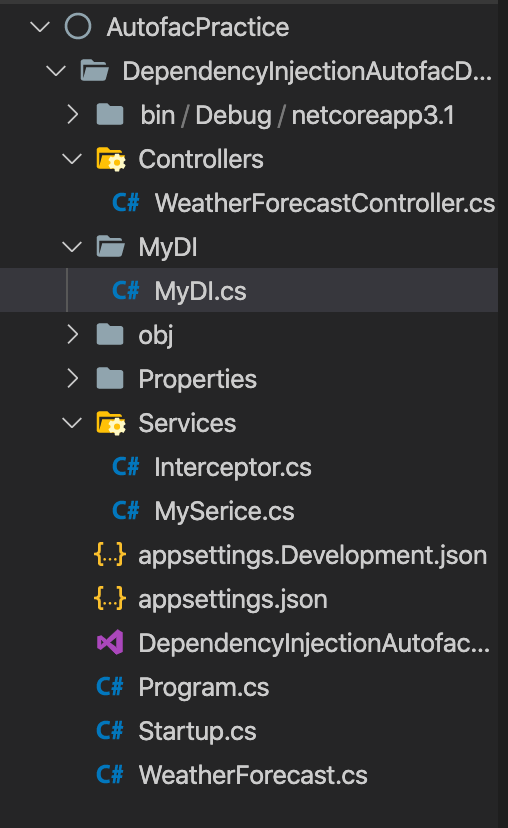Open Program.cs file
This screenshot has width=508, height=828.
point(204,688)
